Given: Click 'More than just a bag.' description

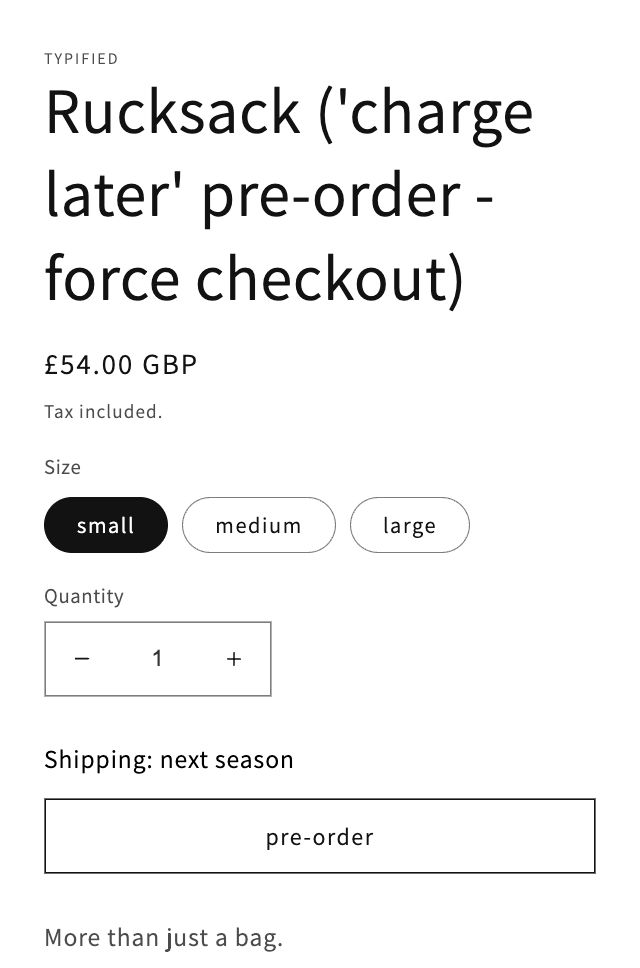Looking at the screenshot, I should click(x=164, y=938).
